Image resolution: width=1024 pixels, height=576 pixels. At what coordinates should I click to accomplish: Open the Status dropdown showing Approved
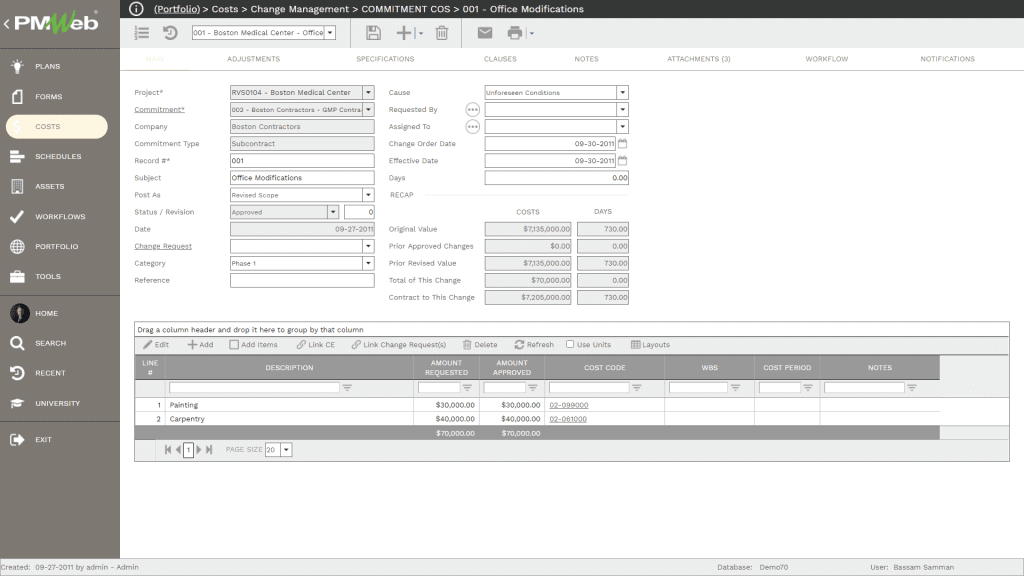click(x=333, y=212)
